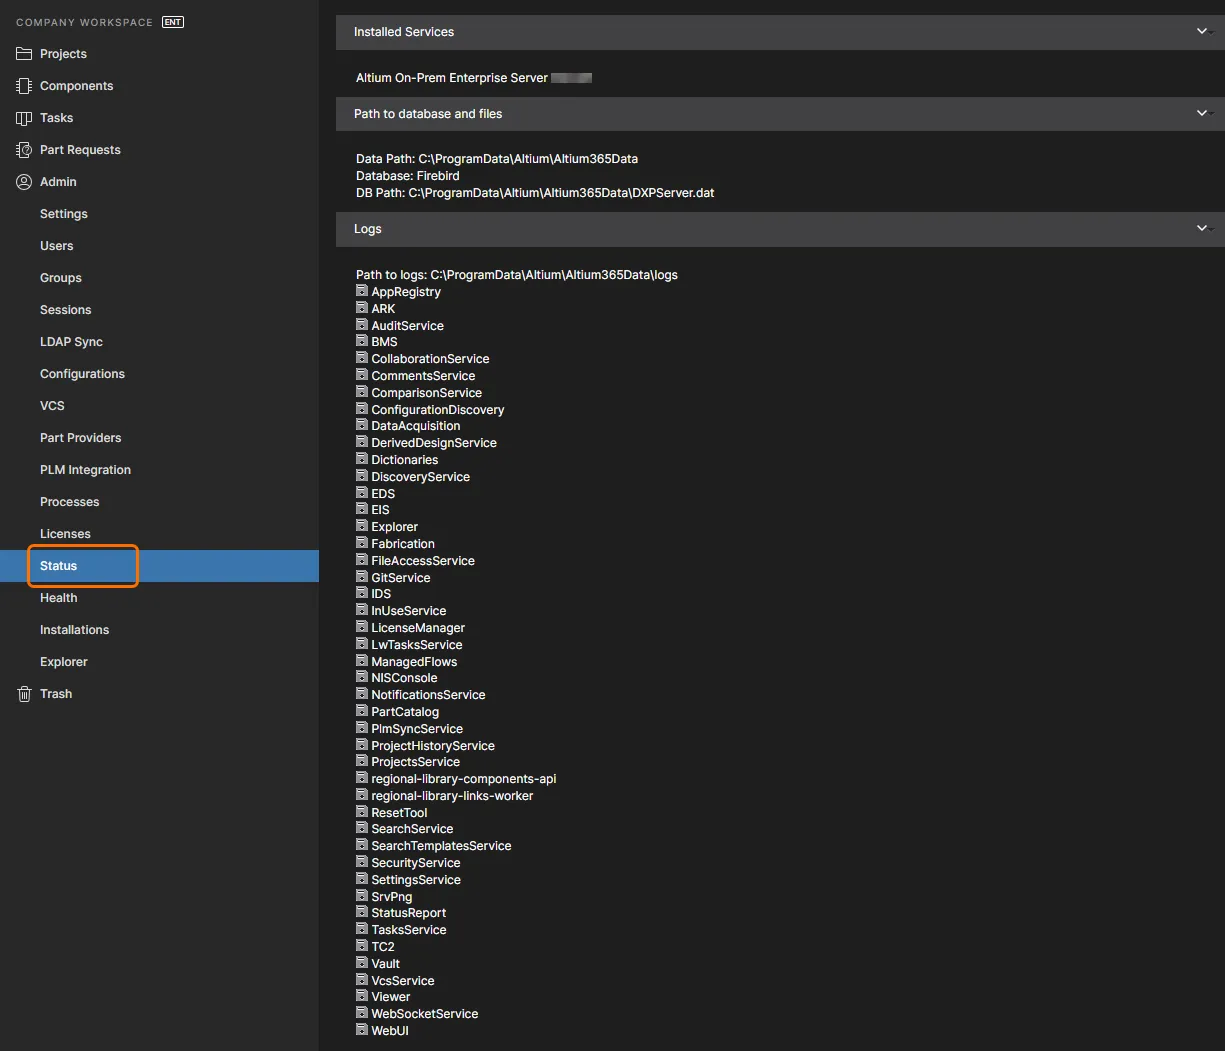Open the ManagedFlows log link
The width and height of the screenshot is (1225, 1051).
point(414,662)
